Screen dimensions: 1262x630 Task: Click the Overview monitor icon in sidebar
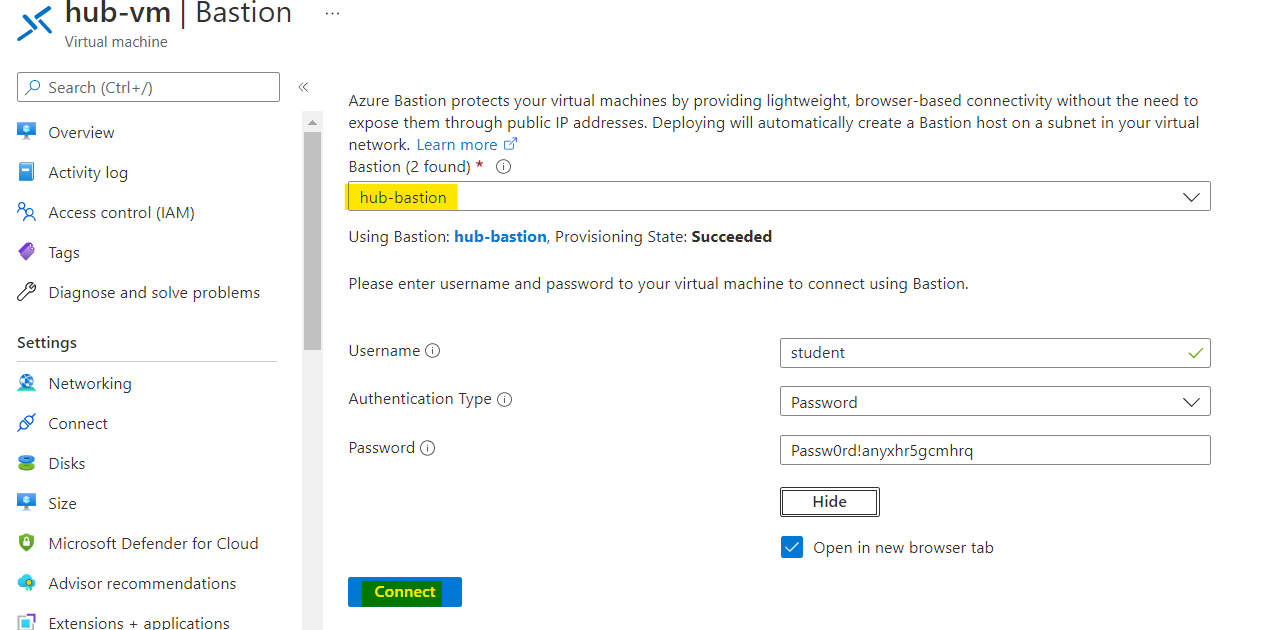click(x=27, y=132)
